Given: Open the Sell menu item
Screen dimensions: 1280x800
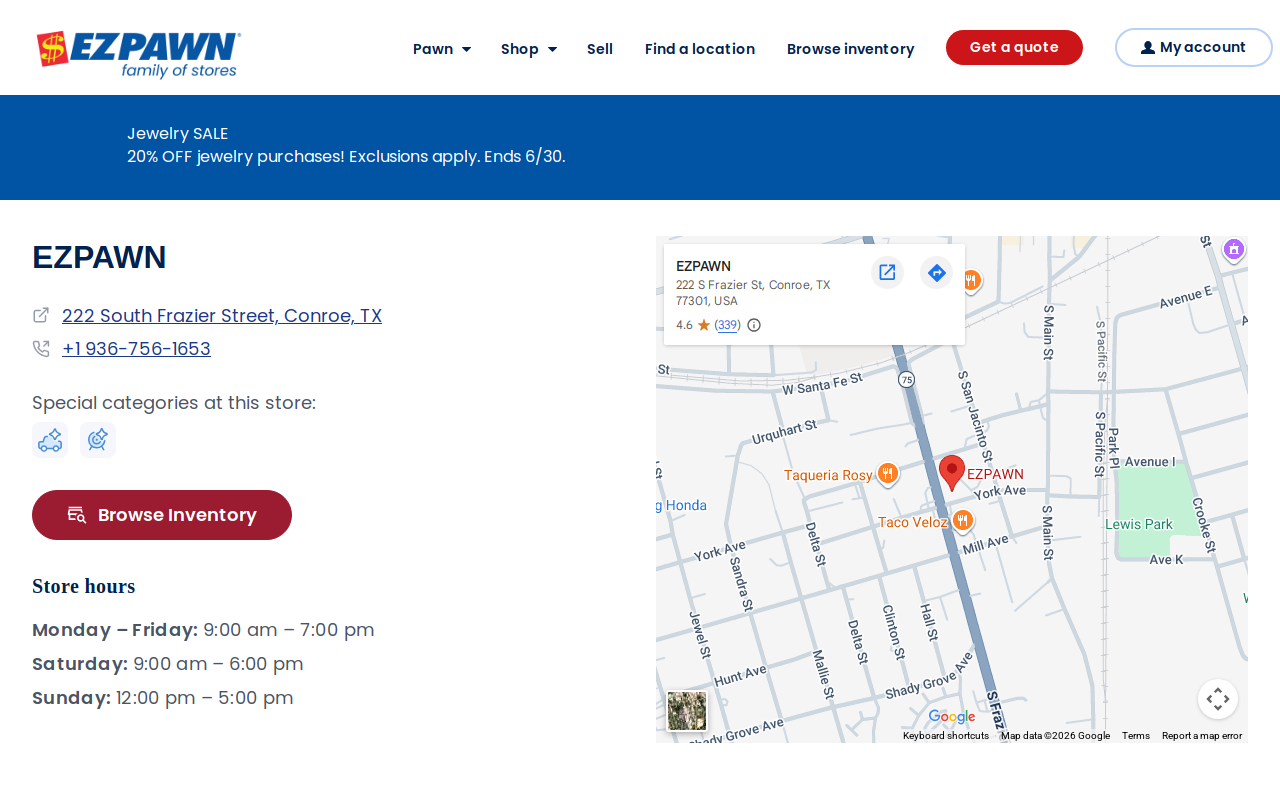Looking at the screenshot, I should pos(600,48).
